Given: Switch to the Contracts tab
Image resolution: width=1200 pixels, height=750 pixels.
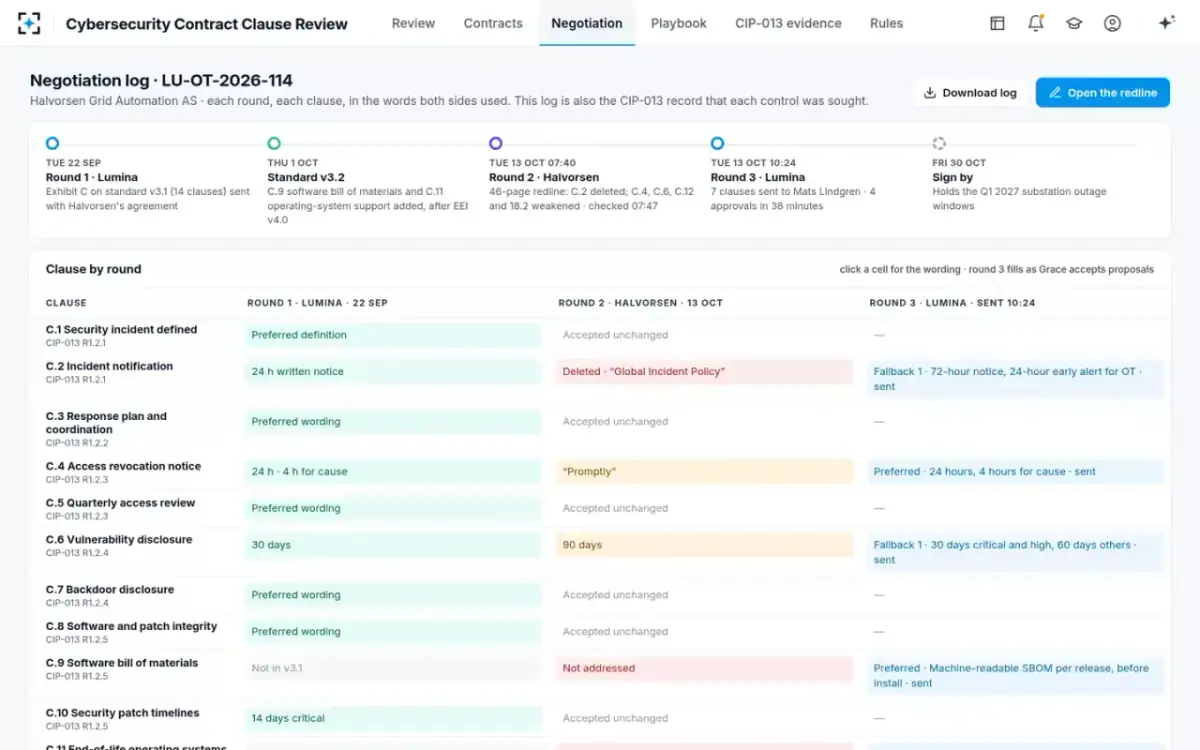Looking at the screenshot, I should [493, 23].
